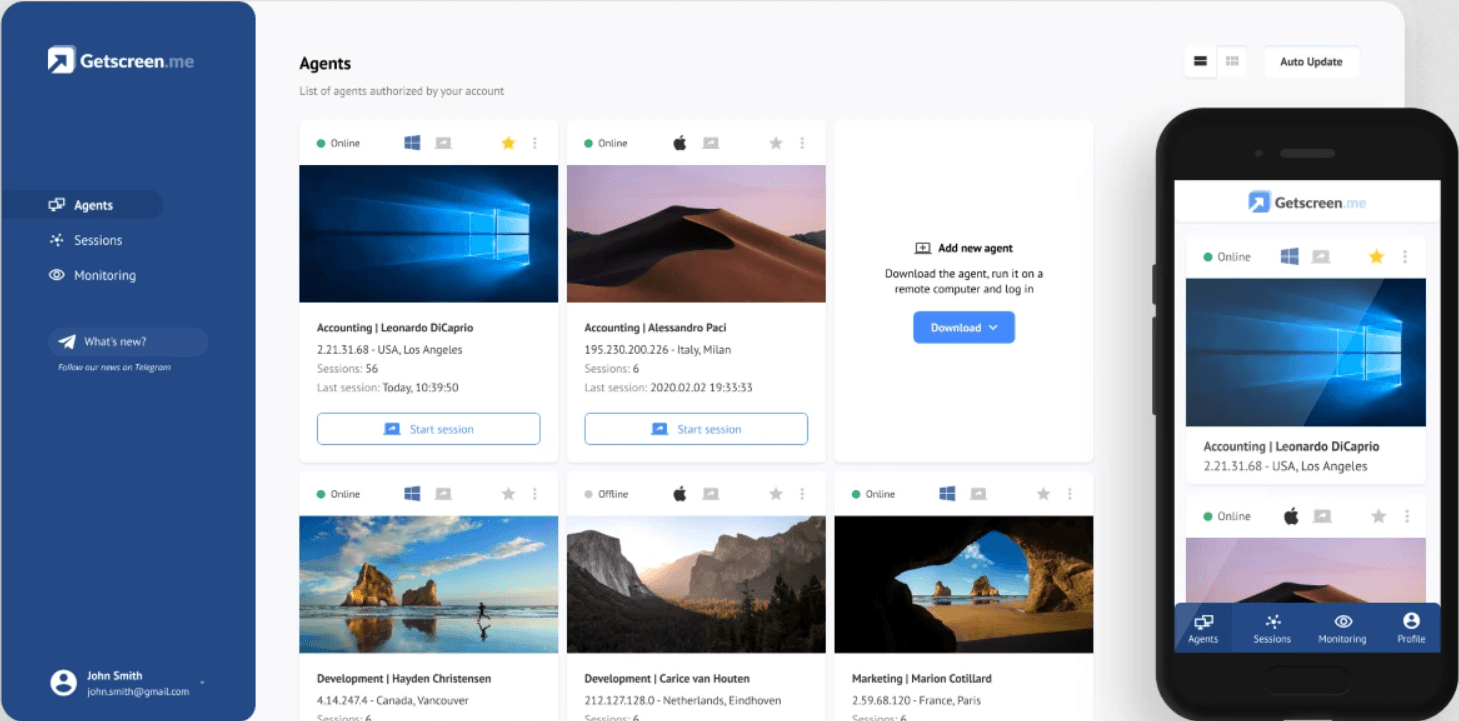The width and height of the screenshot is (1459, 721).
Task: Click the Add new agent icon
Action: tap(923, 248)
